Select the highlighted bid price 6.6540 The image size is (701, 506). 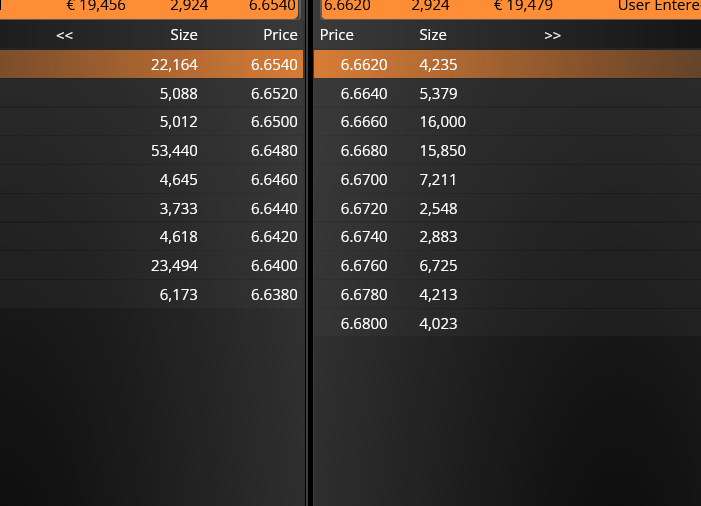tap(274, 65)
